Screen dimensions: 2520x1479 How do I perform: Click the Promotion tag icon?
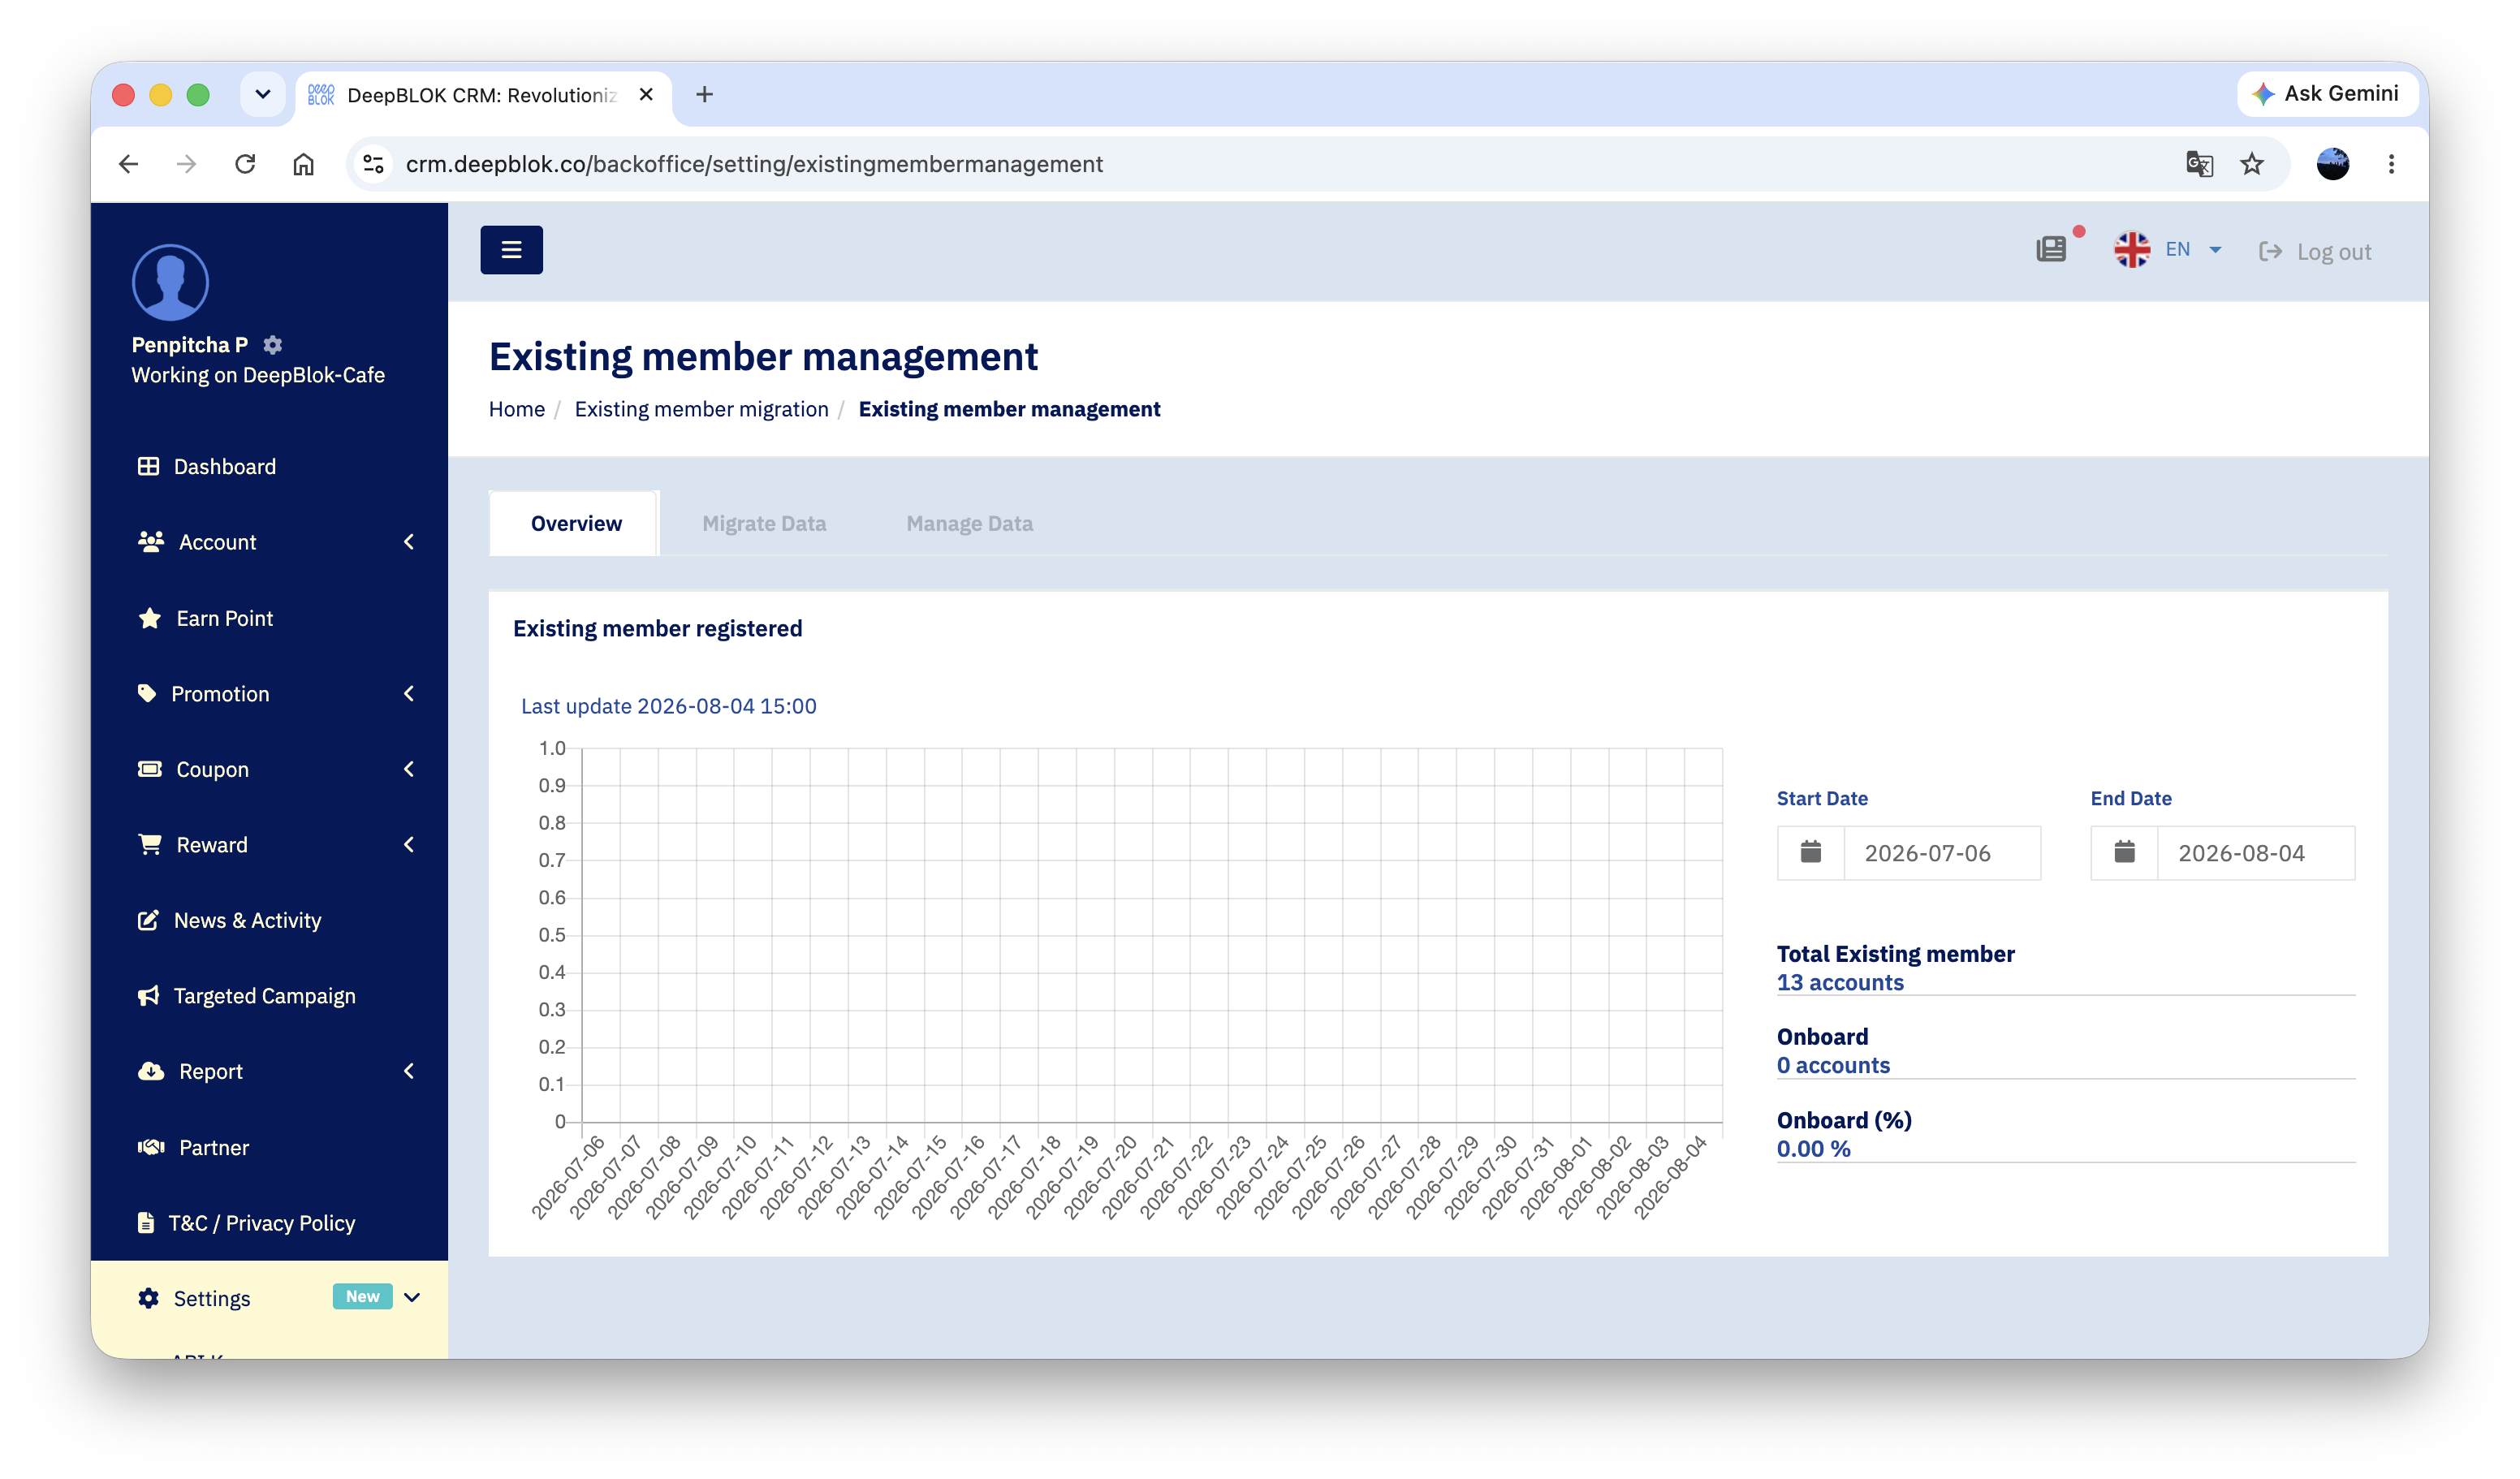147,693
